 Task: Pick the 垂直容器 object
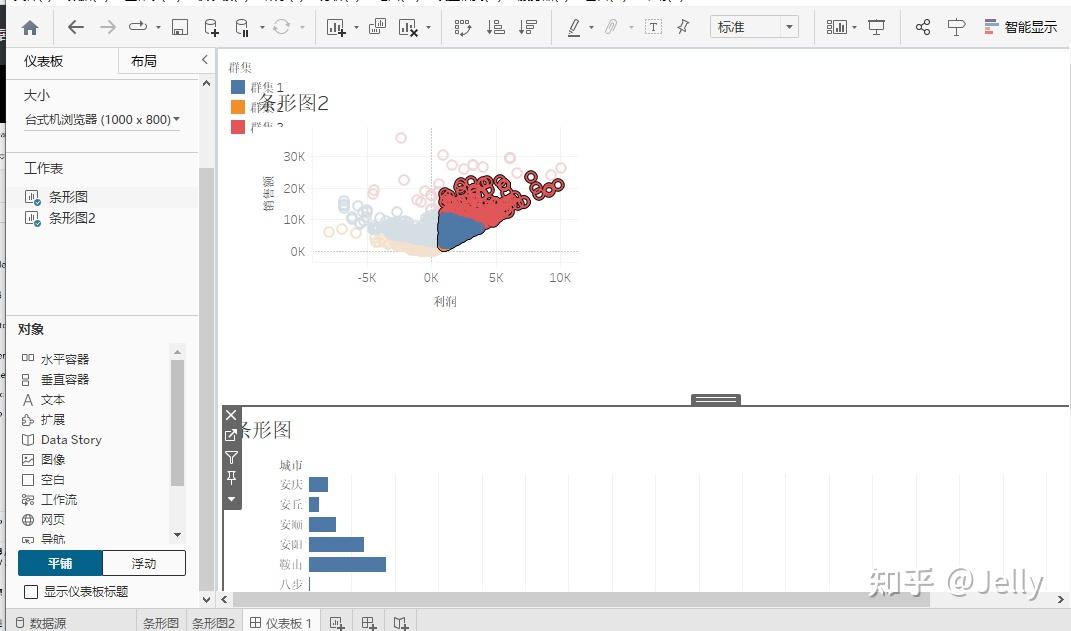(x=65, y=379)
